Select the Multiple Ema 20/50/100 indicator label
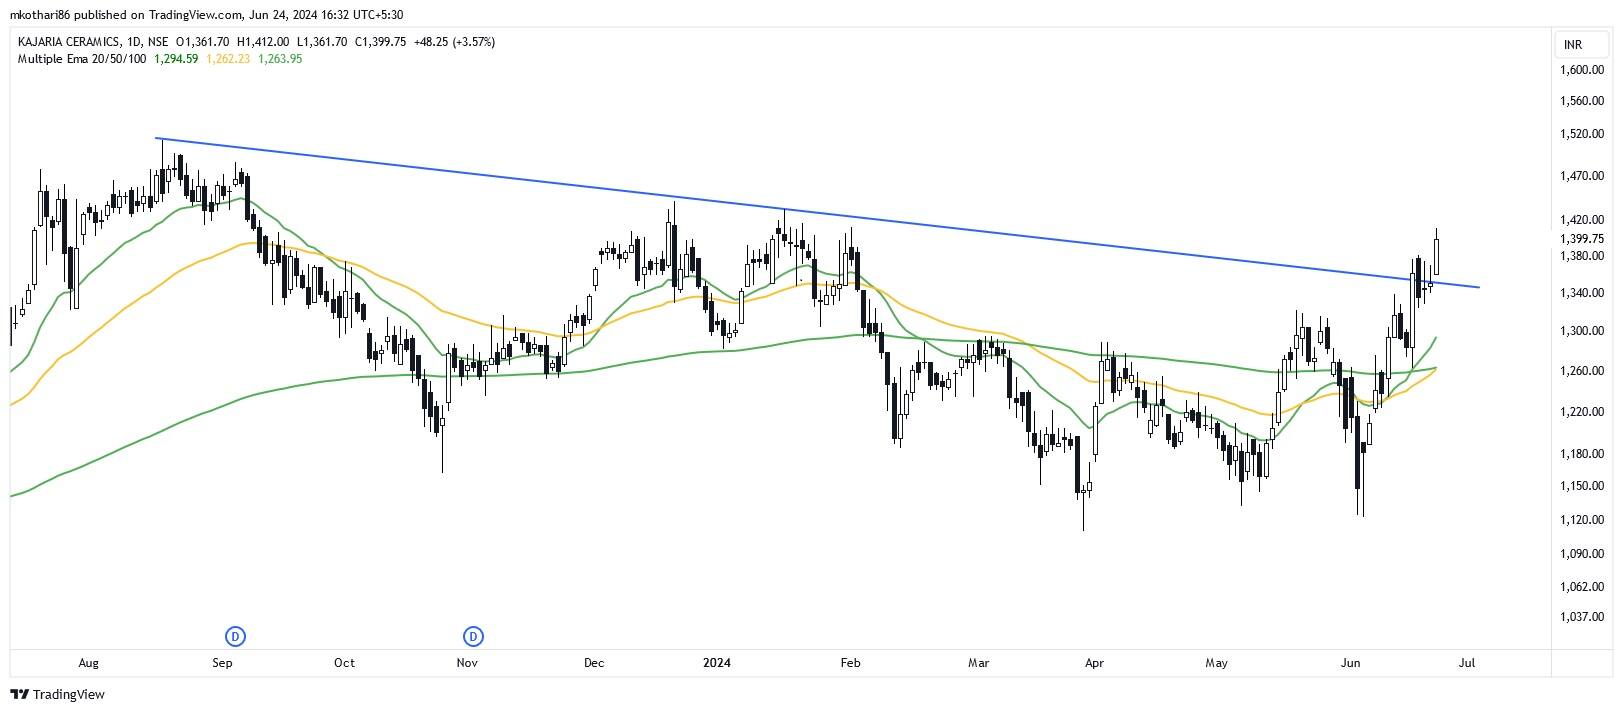The width and height of the screenshot is (1623, 712). pyautogui.click(x=82, y=59)
